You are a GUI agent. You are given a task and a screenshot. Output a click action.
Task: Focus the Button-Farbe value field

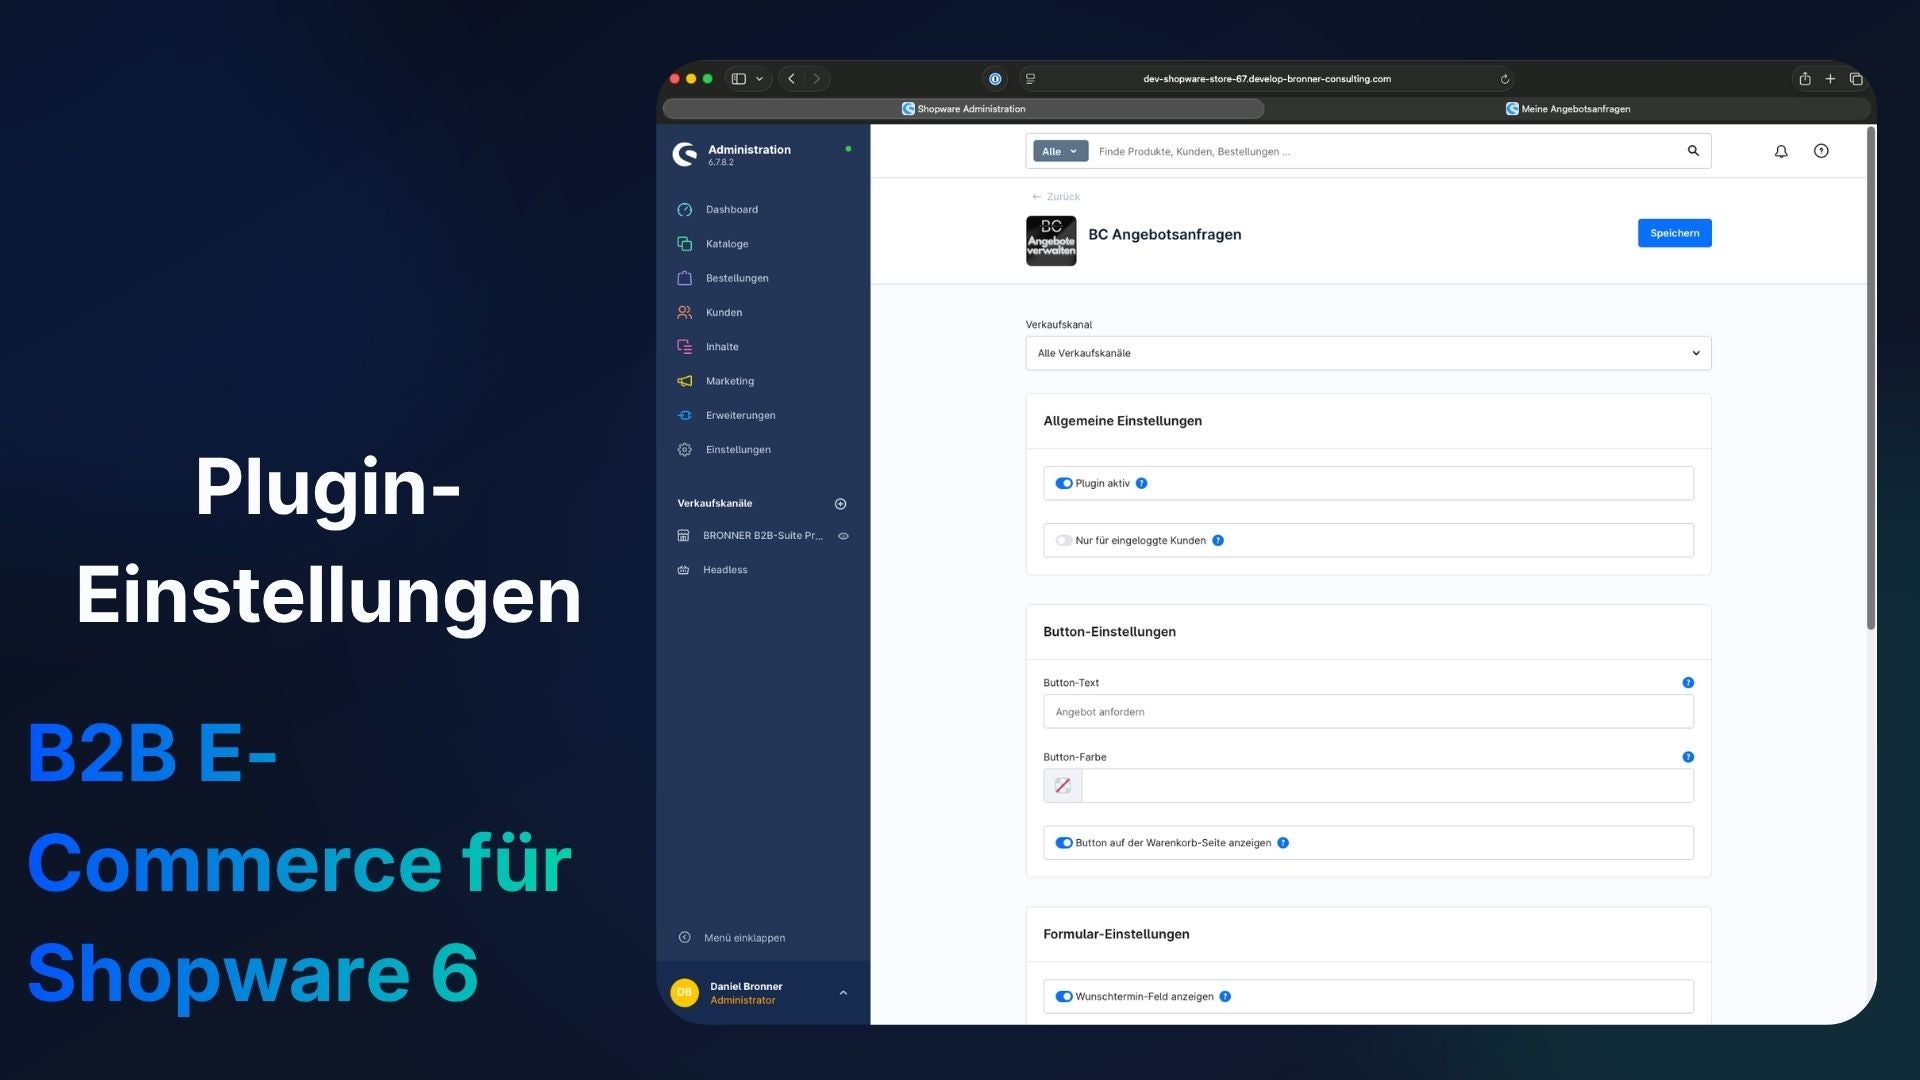click(1387, 786)
